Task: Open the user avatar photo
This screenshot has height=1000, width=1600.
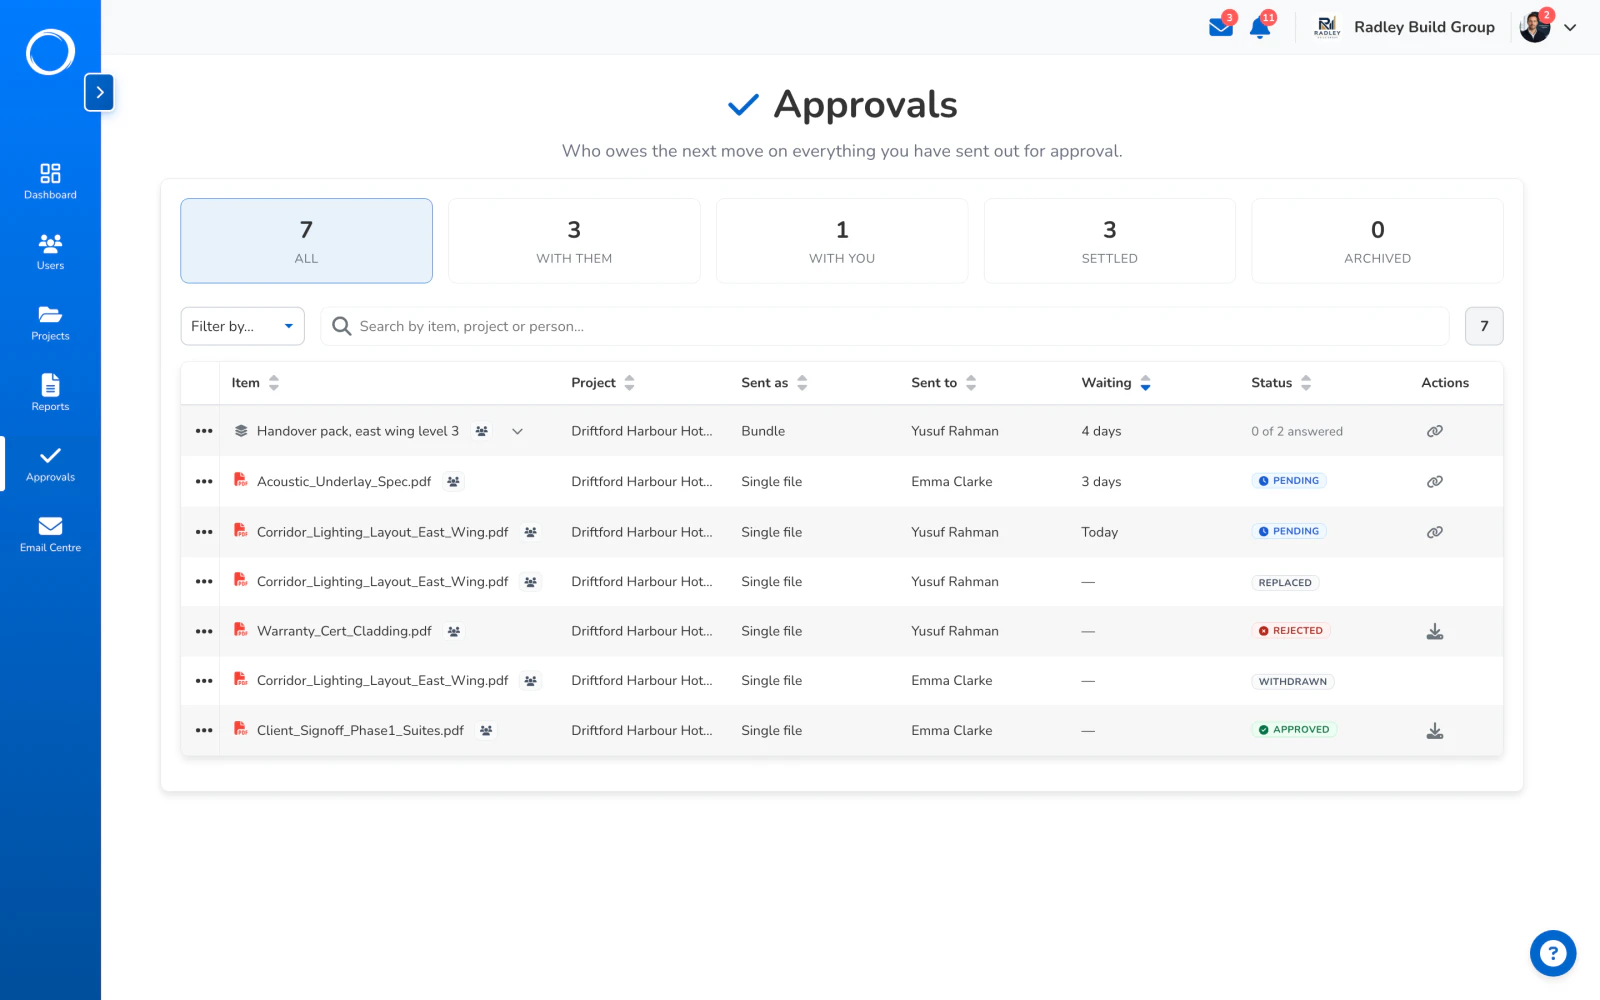Action: 1535,27
